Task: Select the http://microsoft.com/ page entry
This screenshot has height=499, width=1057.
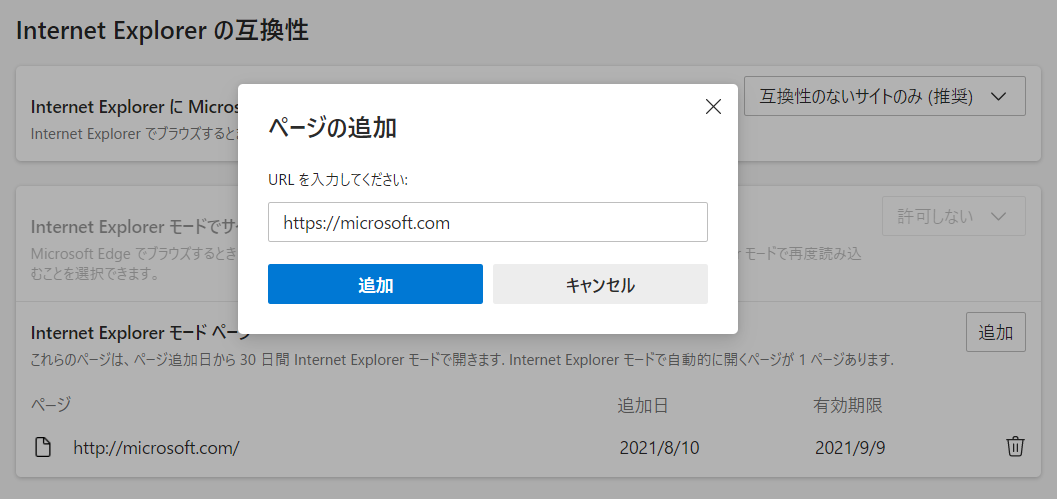Action: (x=156, y=448)
